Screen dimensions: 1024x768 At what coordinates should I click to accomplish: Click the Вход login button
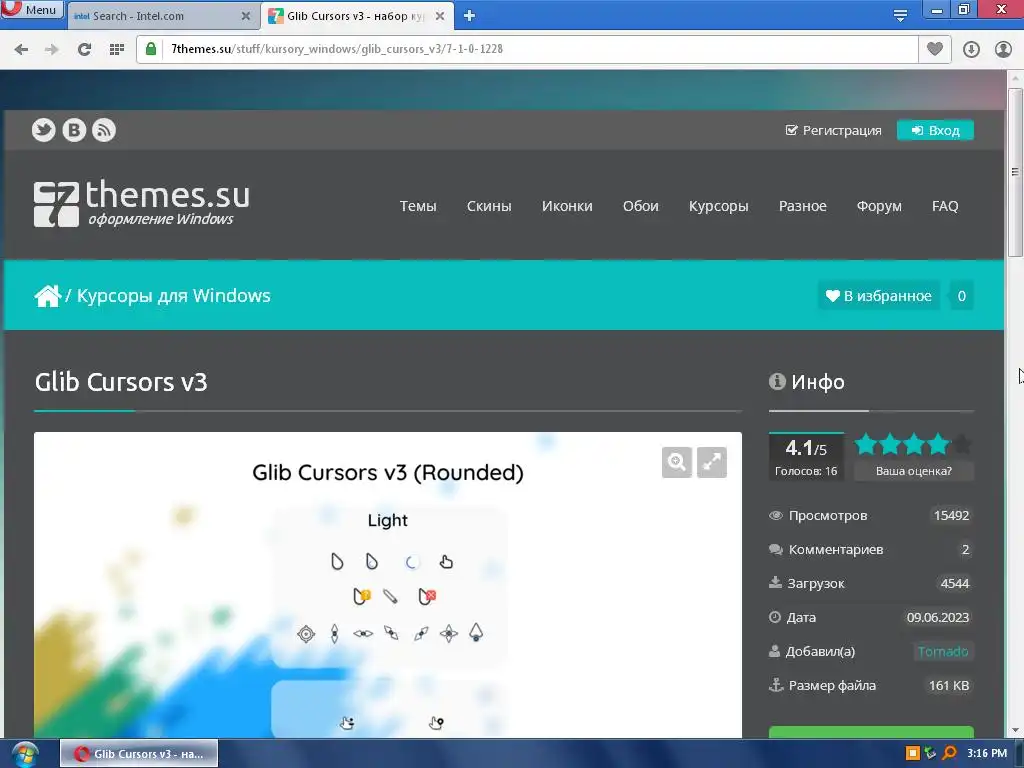(935, 130)
